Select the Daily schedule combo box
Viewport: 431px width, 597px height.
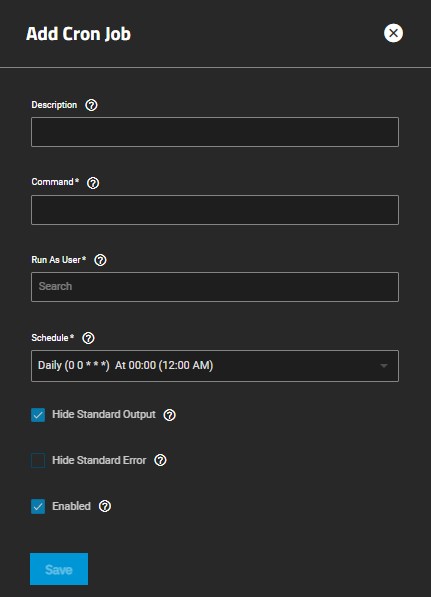[x=215, y=366]
